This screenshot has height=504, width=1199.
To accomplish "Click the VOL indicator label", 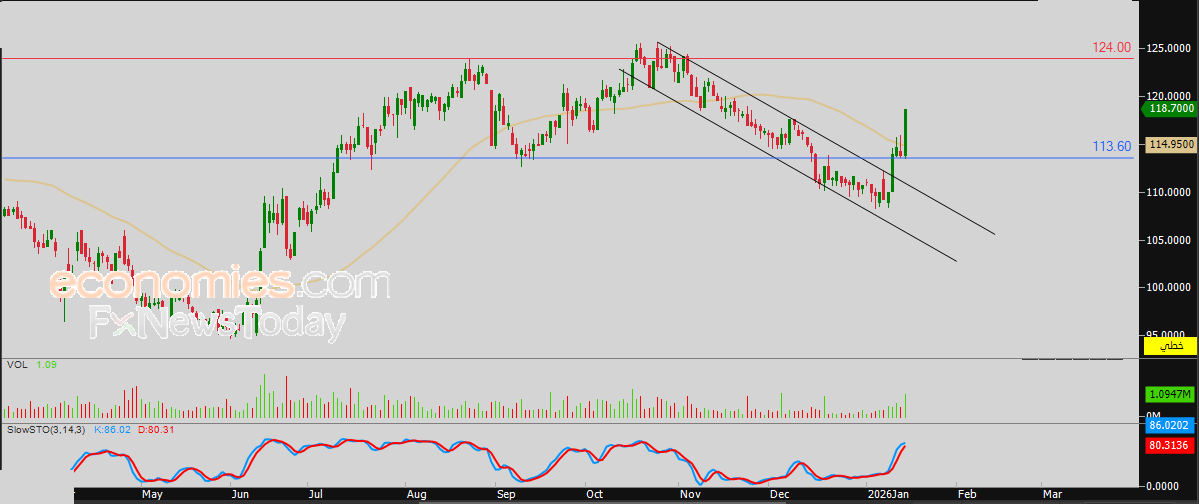I will [16, 365].
